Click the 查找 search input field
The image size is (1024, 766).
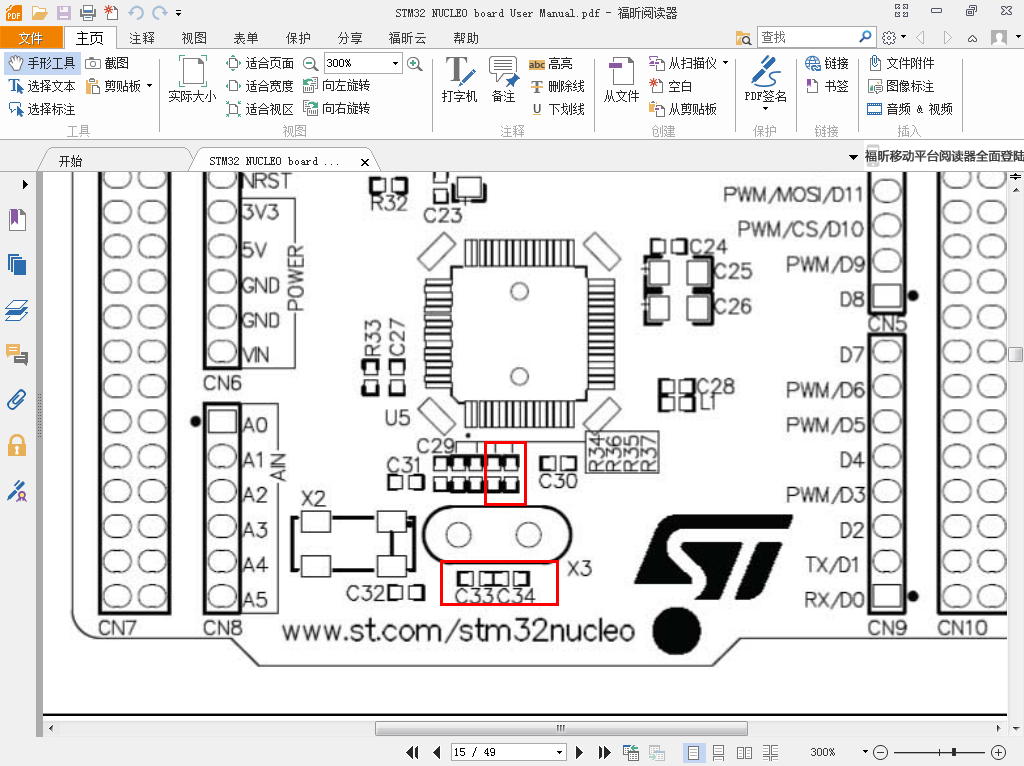(x=808, y=37)
